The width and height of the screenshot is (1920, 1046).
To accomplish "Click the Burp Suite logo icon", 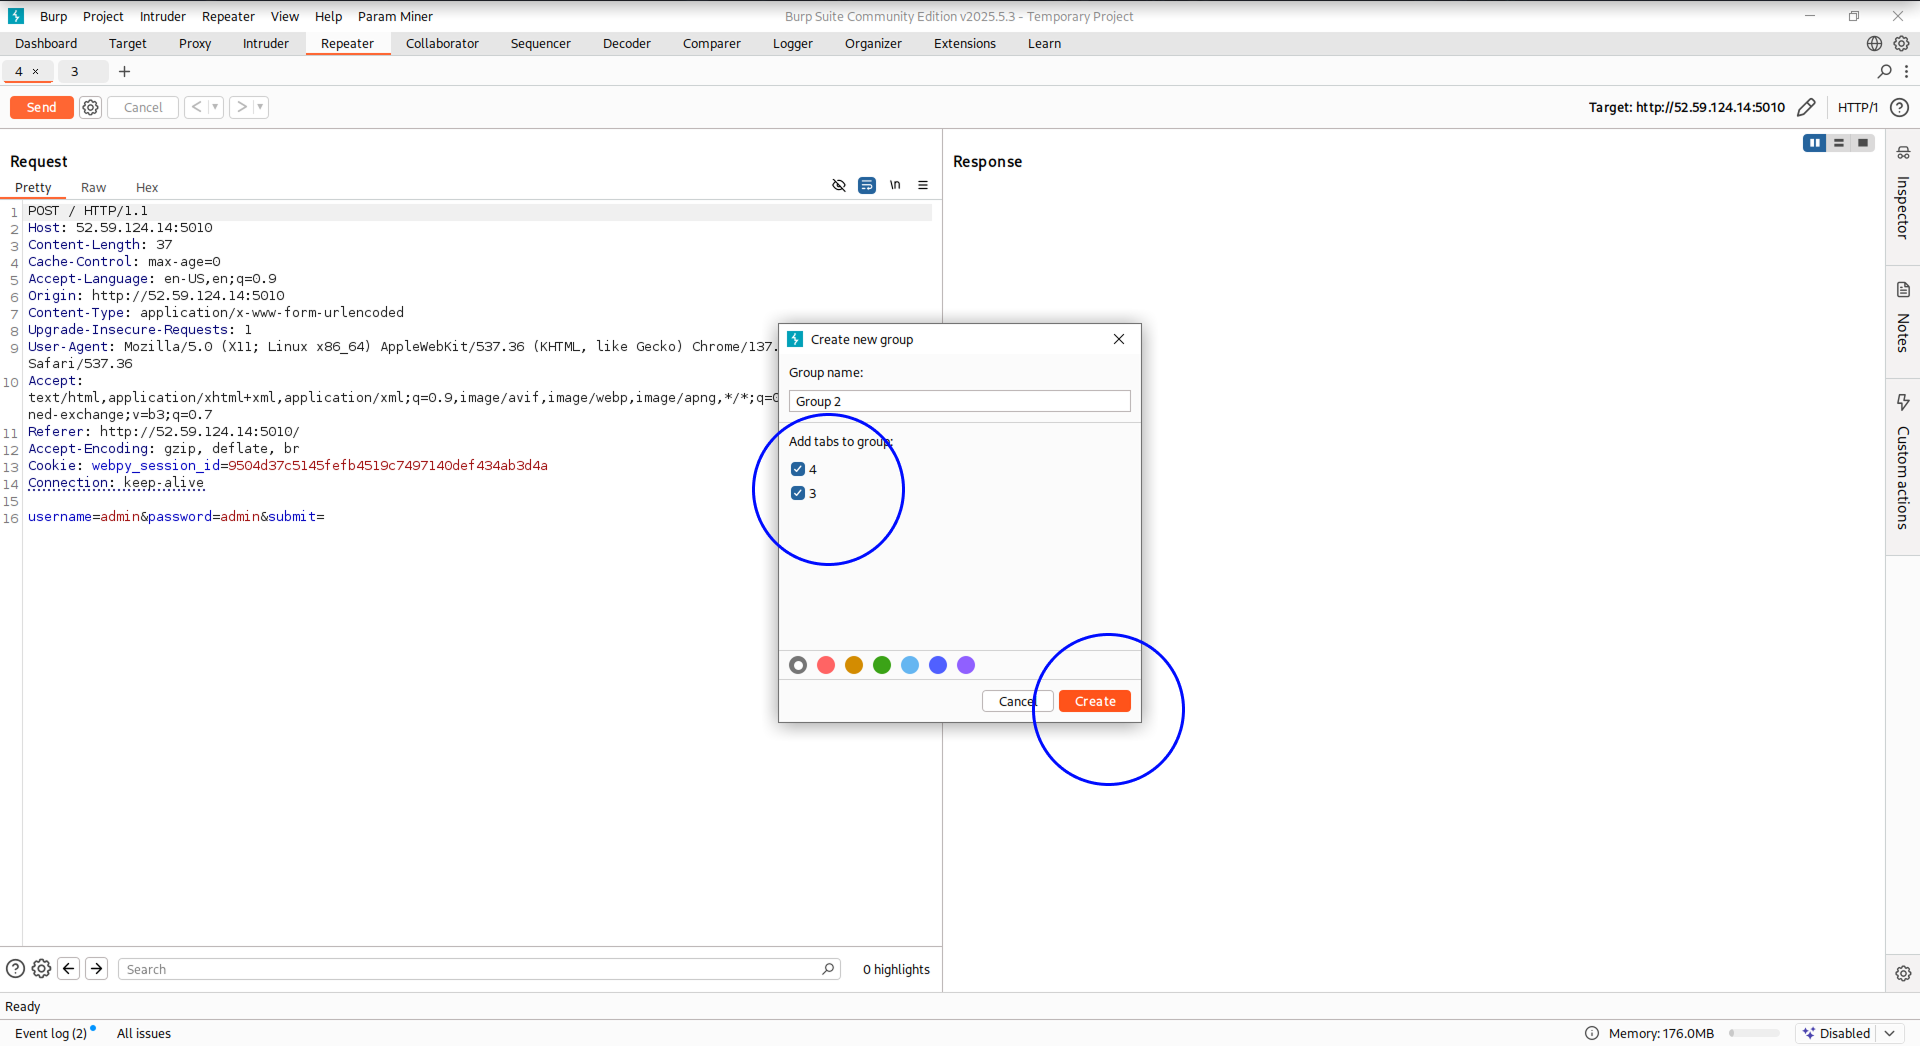I will (15, 16).
